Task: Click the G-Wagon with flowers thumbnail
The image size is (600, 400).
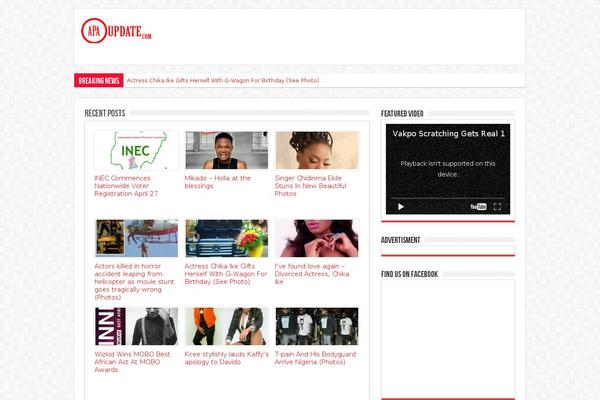Action: tap(227, 238)
